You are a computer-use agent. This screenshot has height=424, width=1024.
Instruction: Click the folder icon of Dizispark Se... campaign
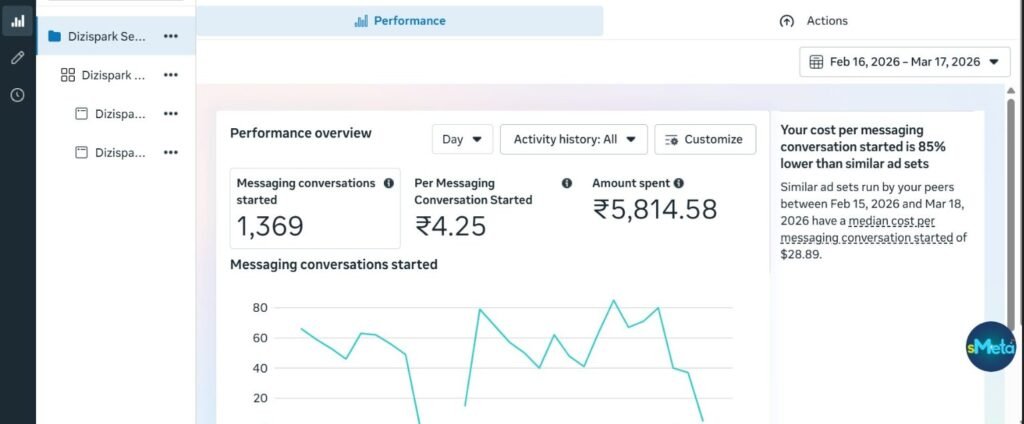click(55, 37)
